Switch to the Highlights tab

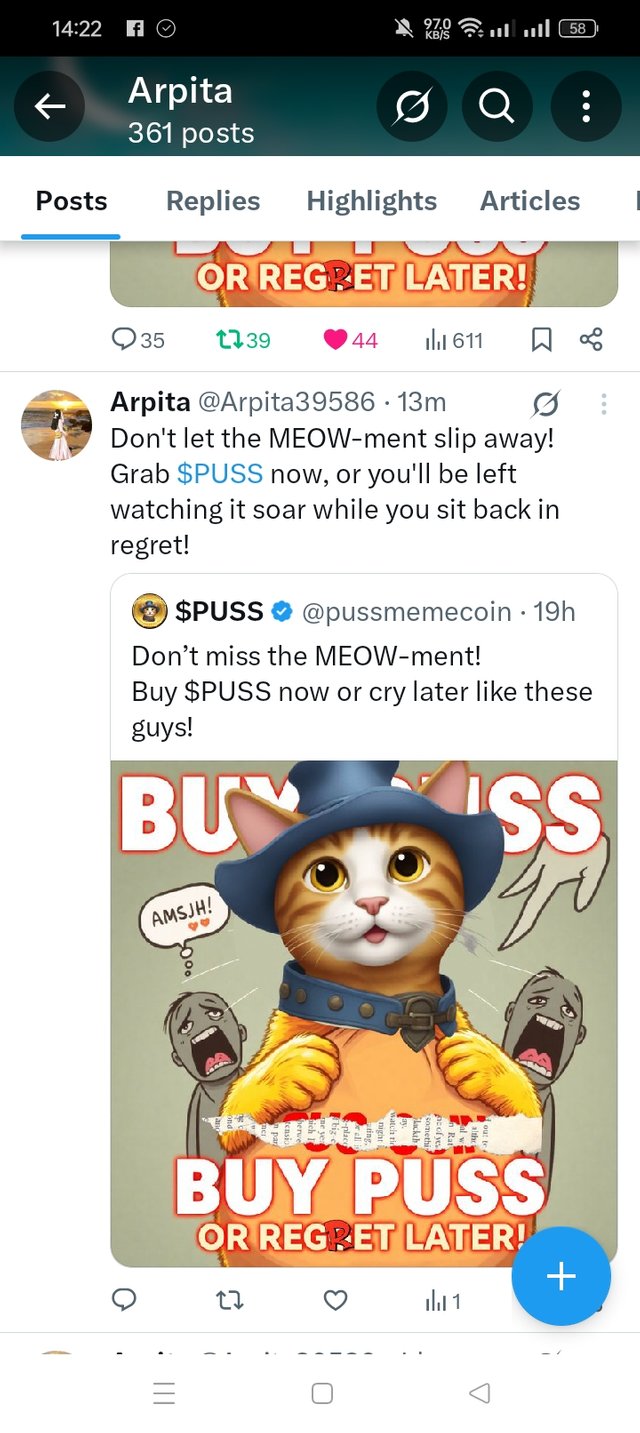[x=371, y=201]
